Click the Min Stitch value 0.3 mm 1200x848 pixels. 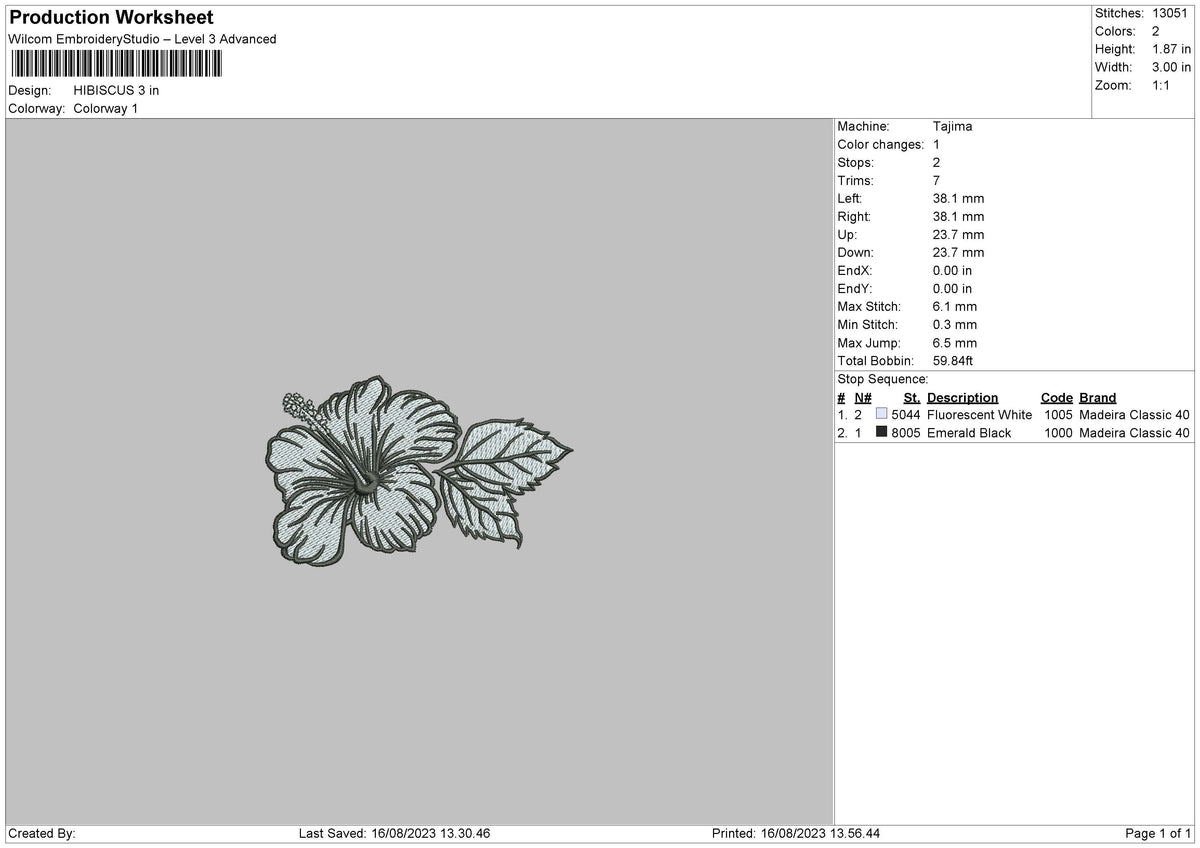click(955, 324)
